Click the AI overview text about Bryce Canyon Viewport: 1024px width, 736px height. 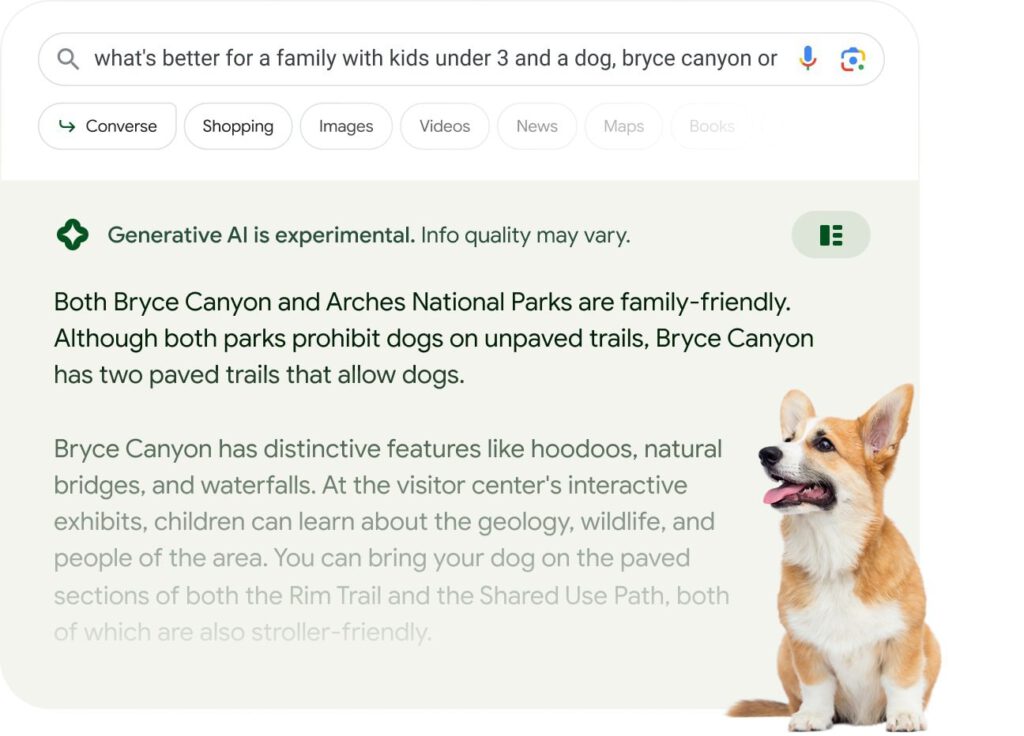coord(430,337)
